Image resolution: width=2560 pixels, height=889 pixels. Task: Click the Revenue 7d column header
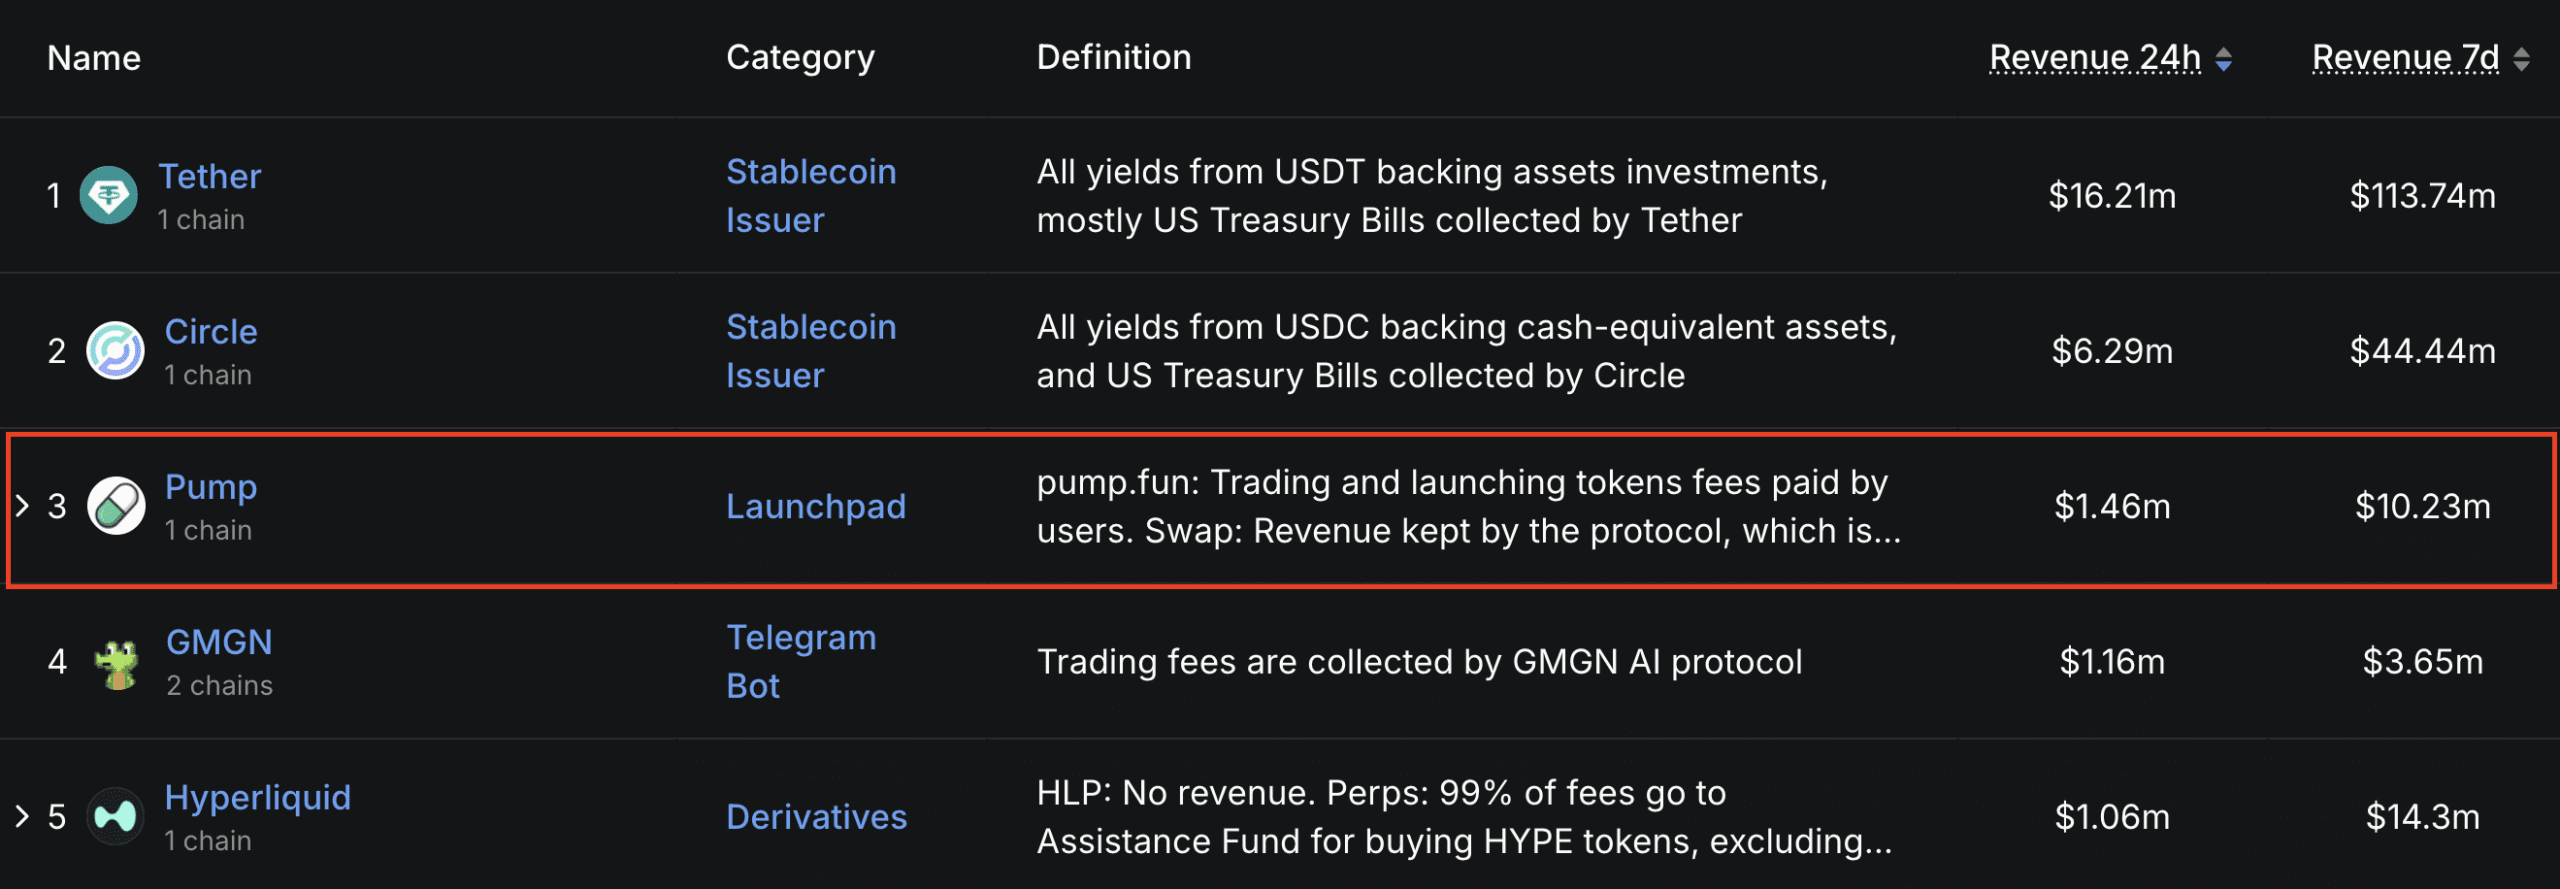pyautogui.click(x=2405, y=58)
